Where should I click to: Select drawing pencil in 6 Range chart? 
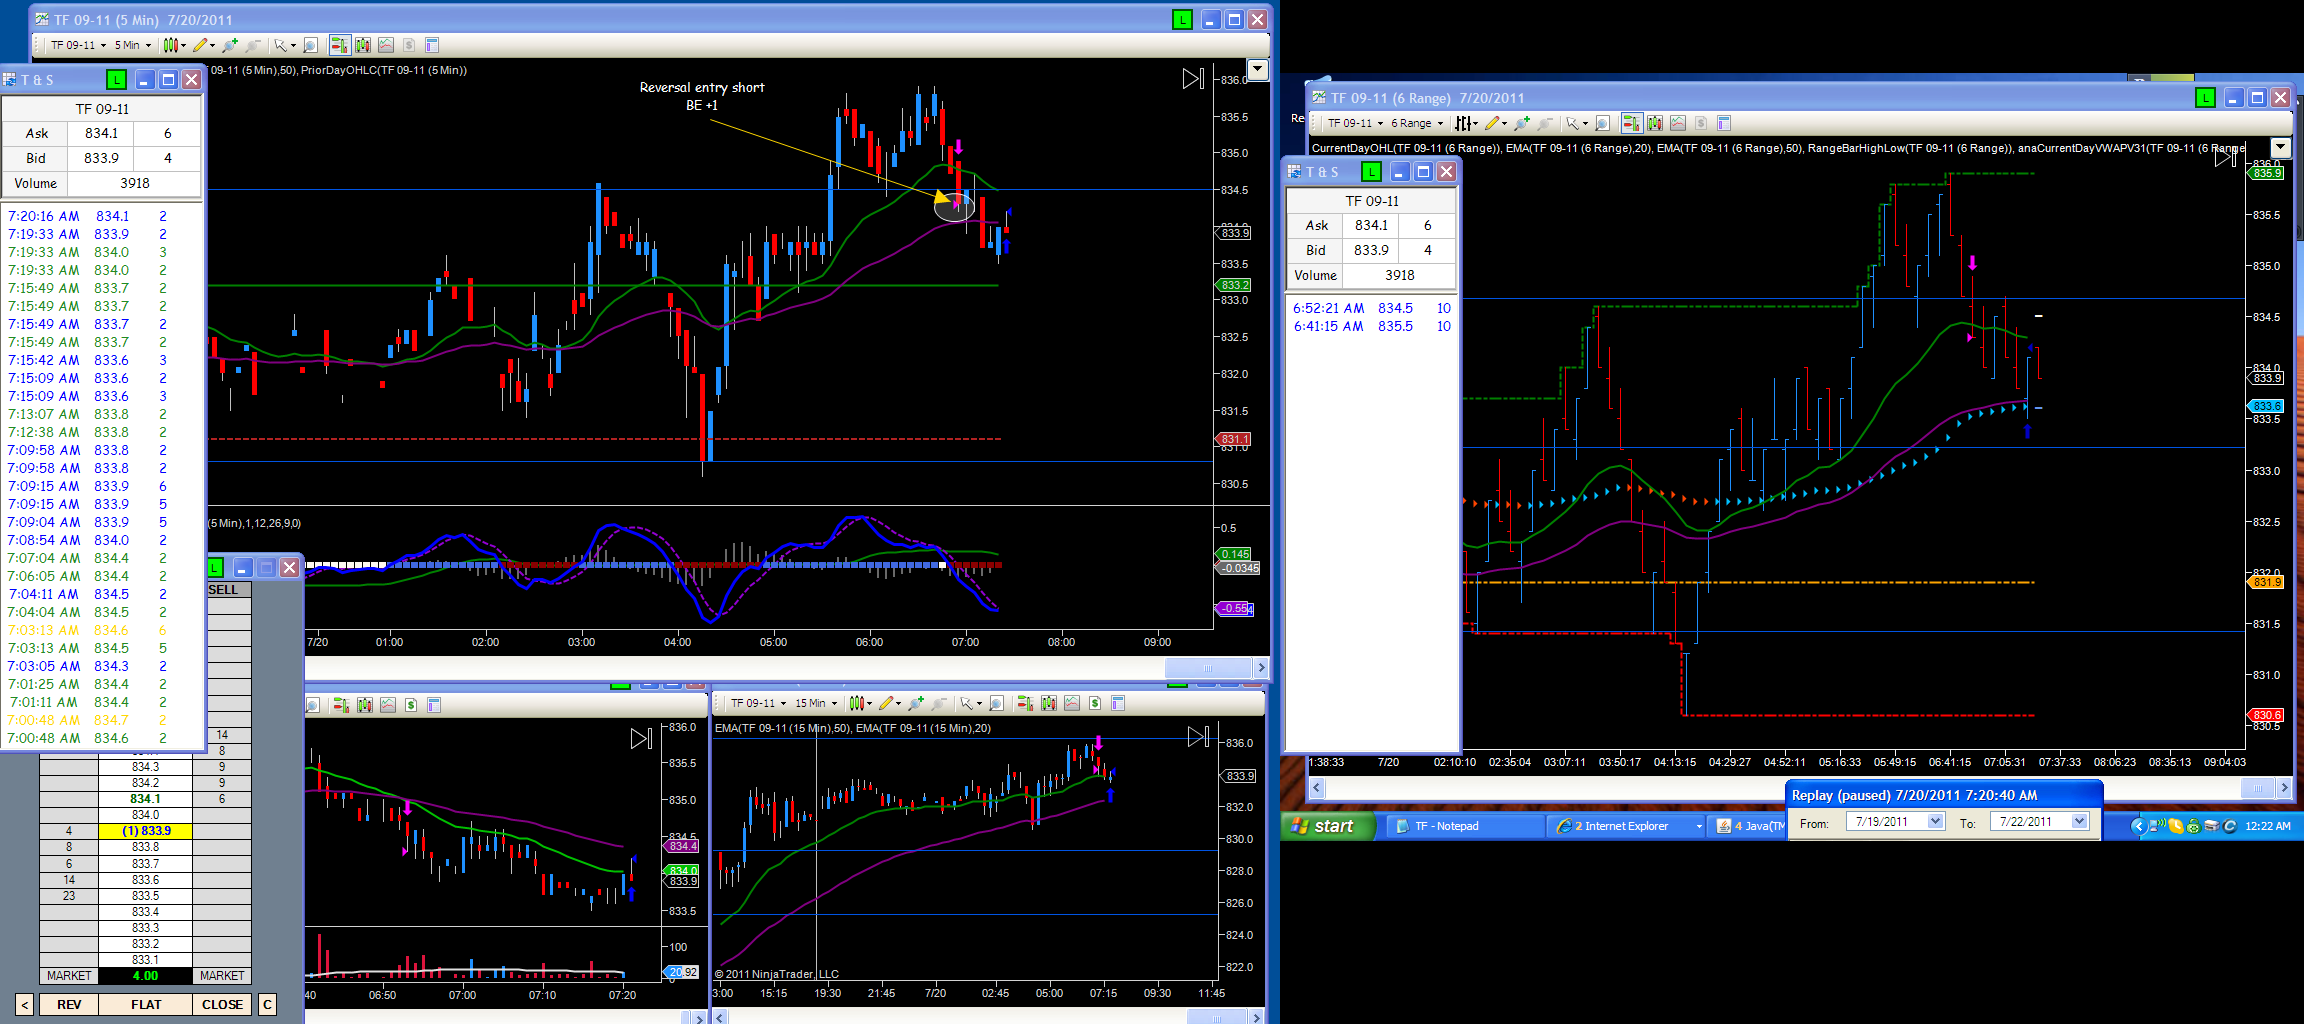pyautogui.click(x=1492, y=123)
